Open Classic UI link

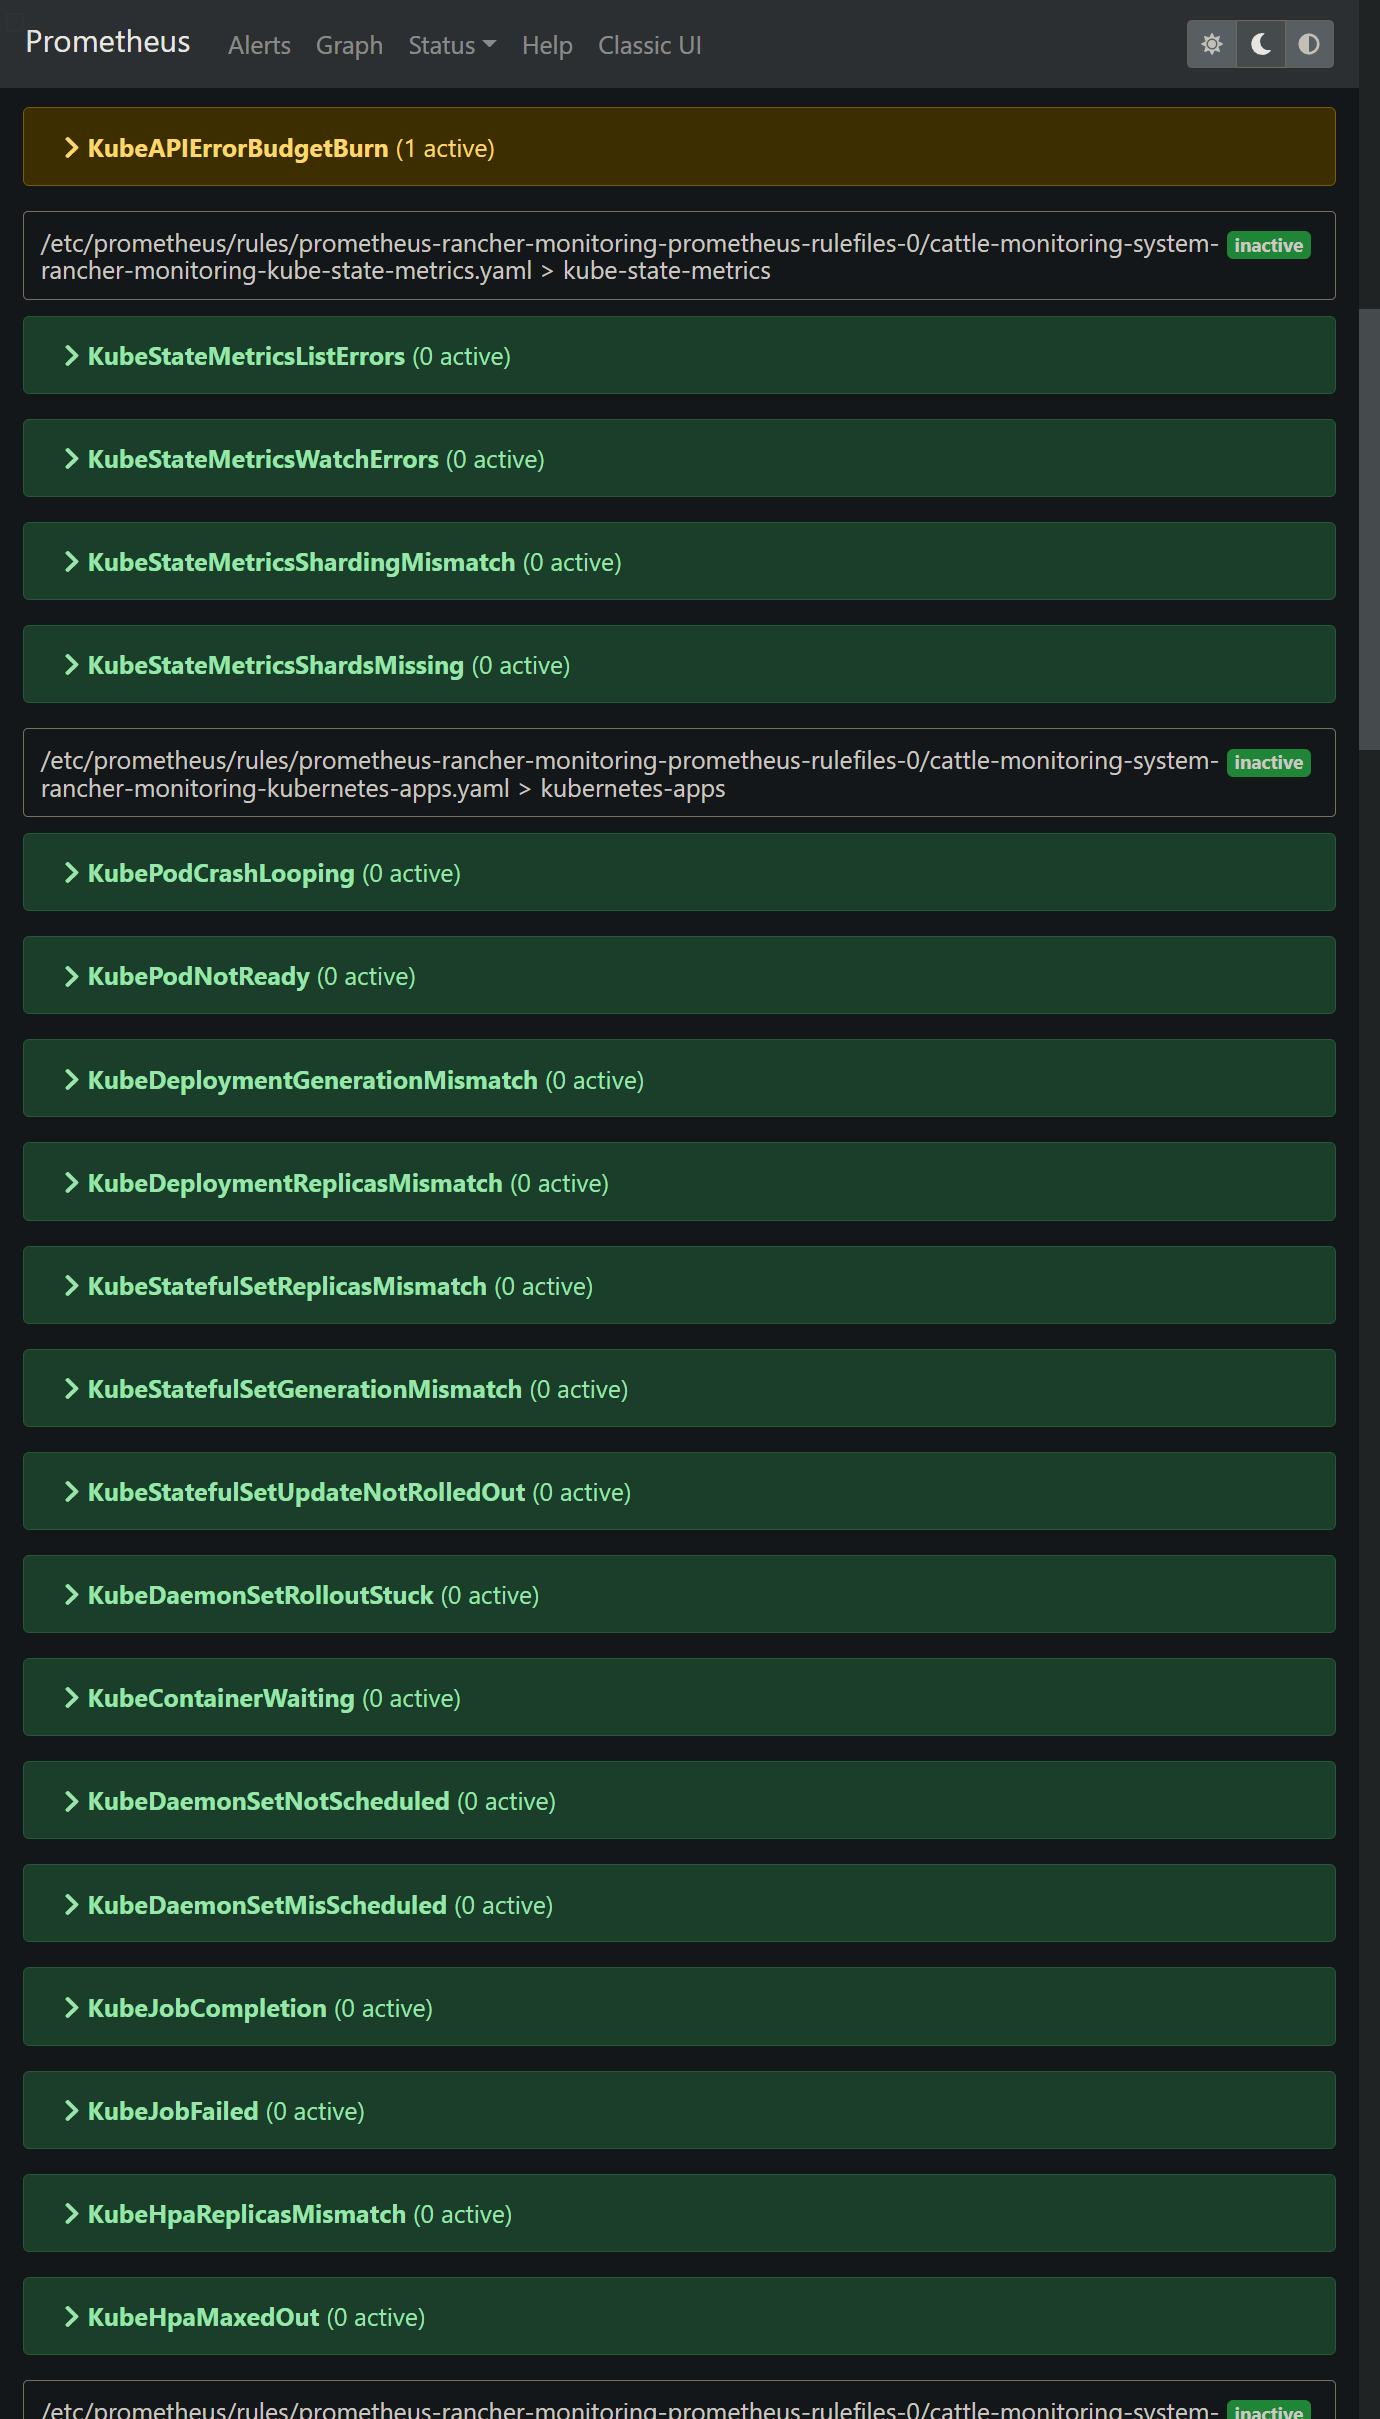[x=649, y=45]
